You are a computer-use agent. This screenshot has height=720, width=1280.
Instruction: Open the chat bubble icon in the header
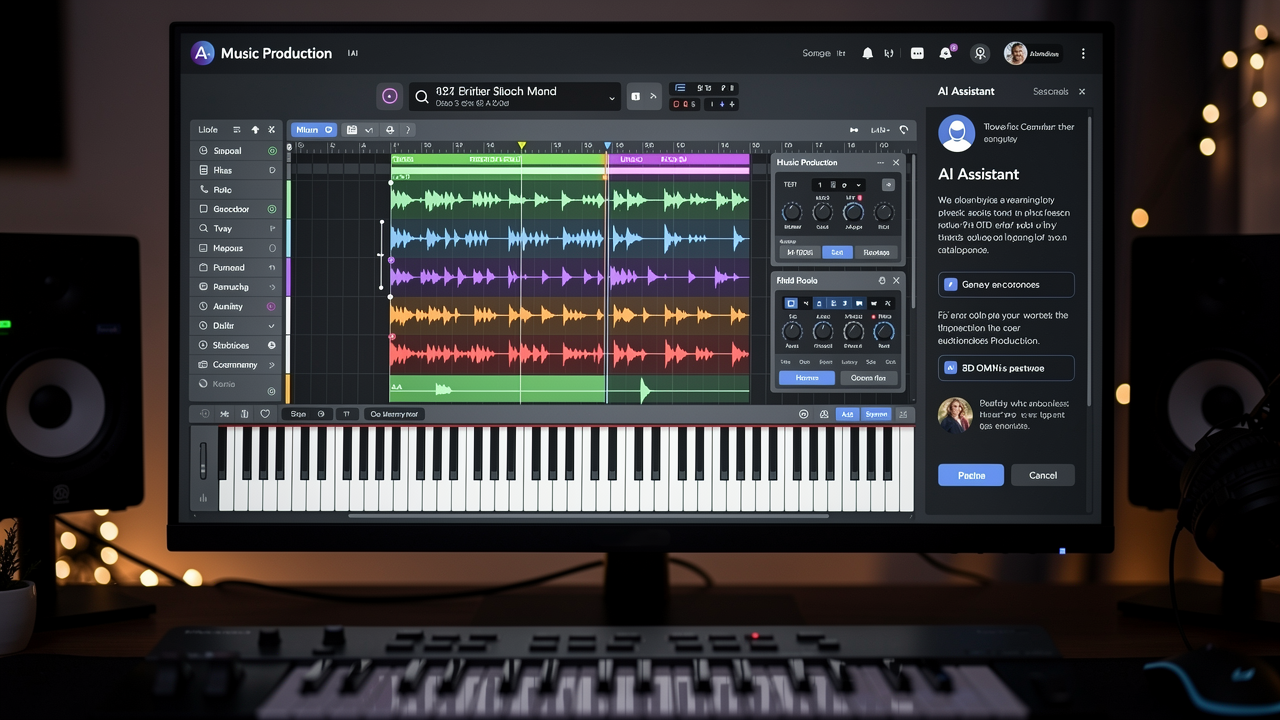(x=917, y=53)
